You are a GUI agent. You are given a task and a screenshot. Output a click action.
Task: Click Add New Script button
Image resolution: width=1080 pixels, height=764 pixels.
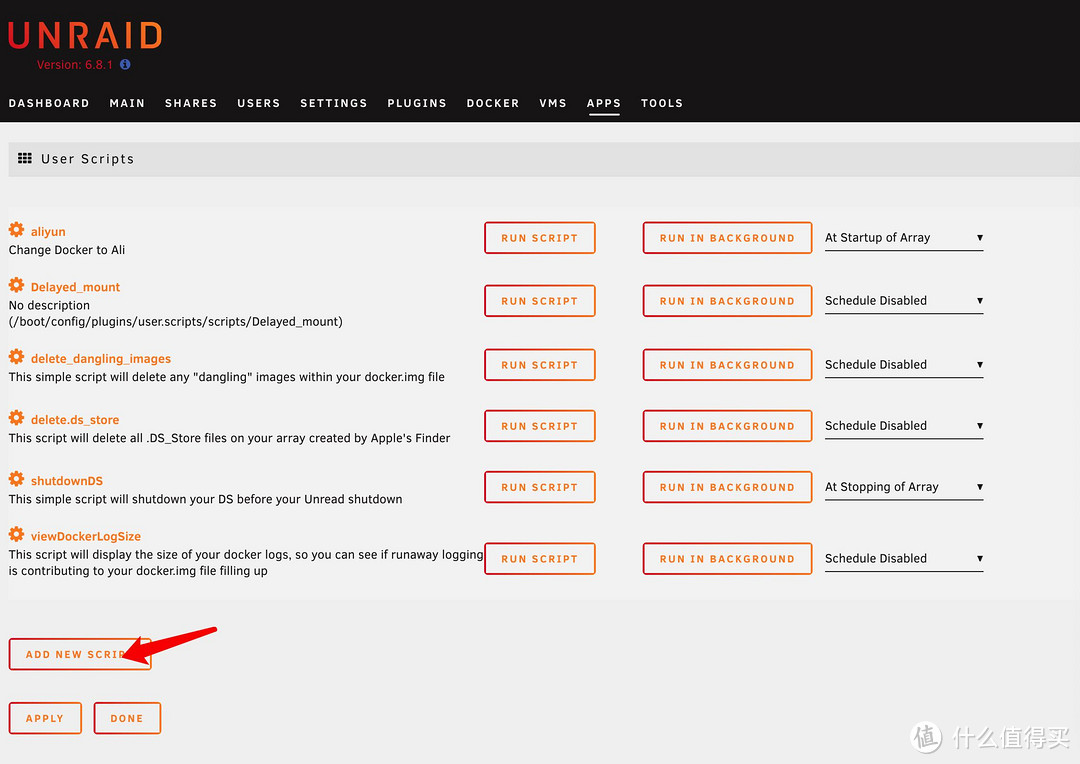[x=80, y=654]
